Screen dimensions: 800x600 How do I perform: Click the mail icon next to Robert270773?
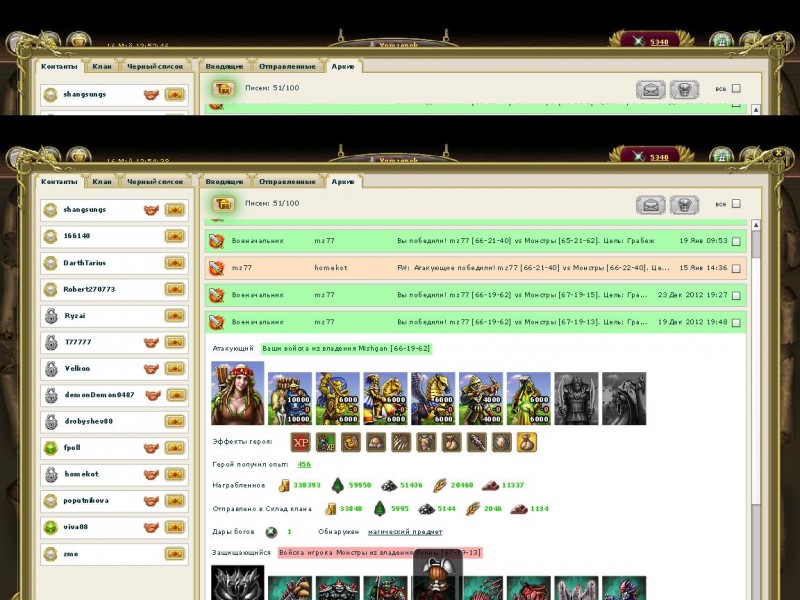pyautogui.click(x=174, y=289)
